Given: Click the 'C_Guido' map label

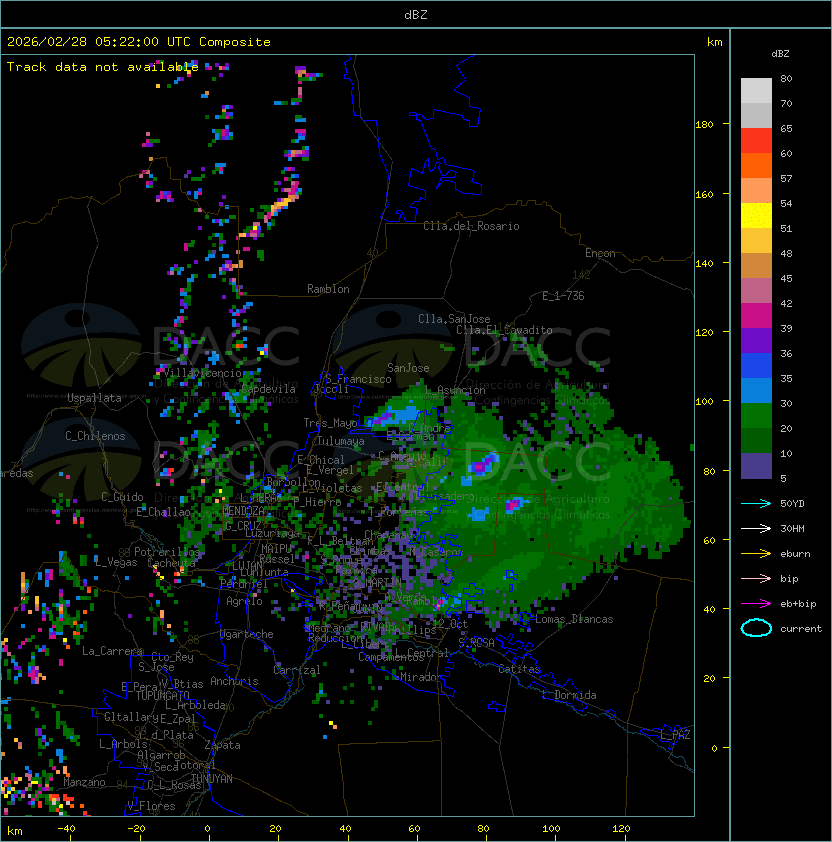Looking at the screenshot, I should coord(122,497).
